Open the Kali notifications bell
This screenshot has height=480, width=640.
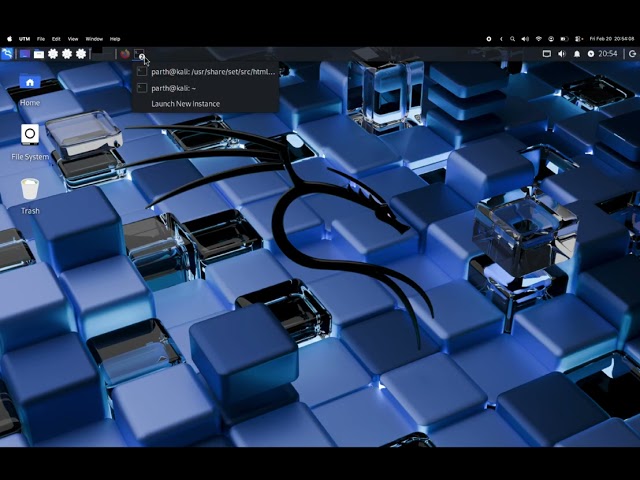click(577, 54)
